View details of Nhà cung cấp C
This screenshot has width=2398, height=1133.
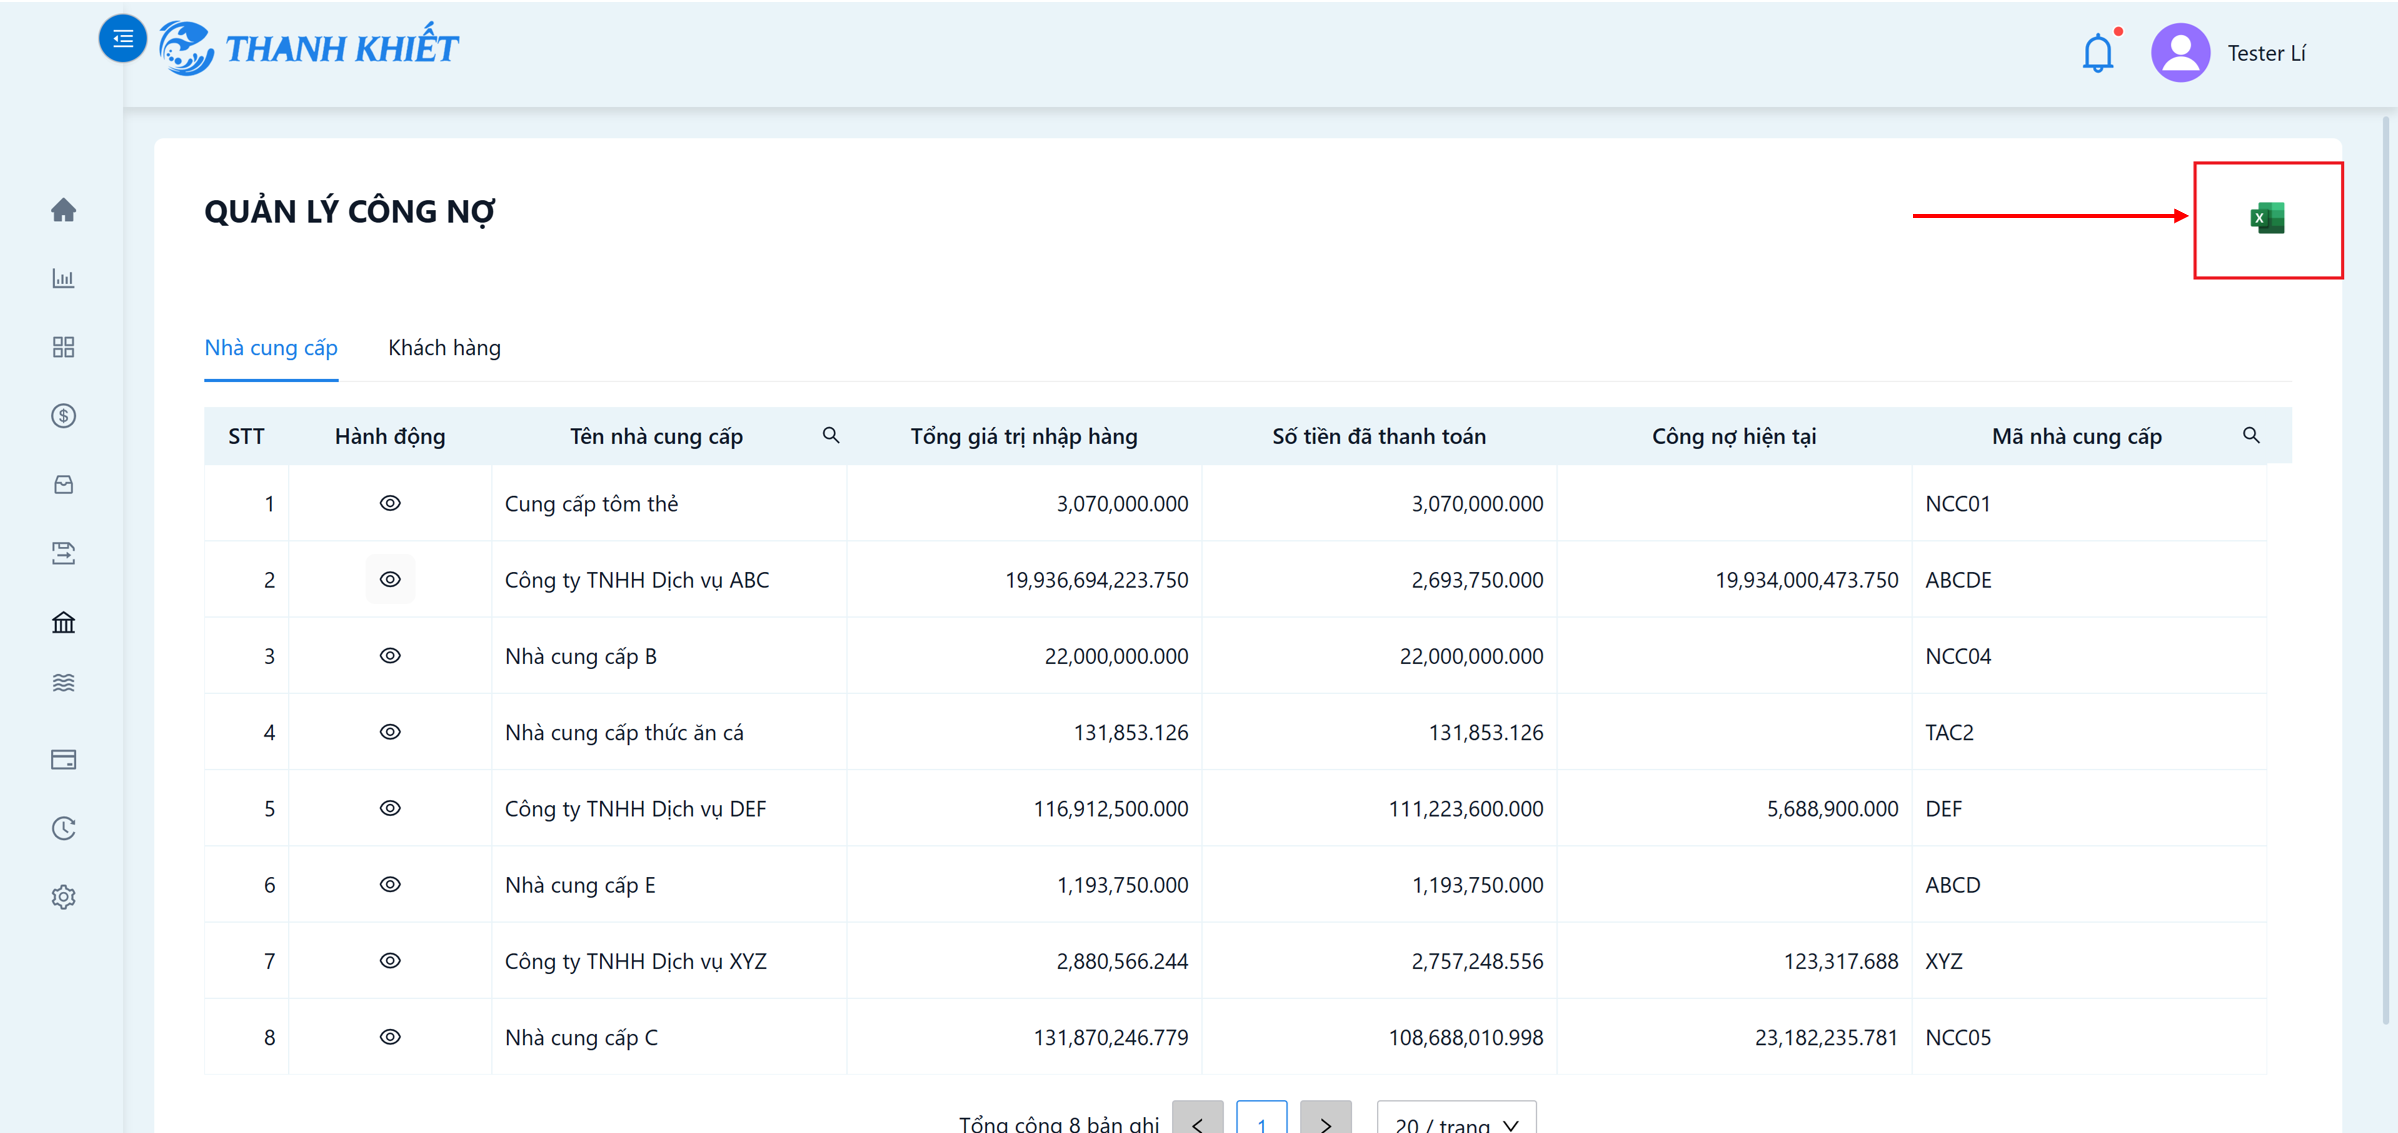(390, 1037)
